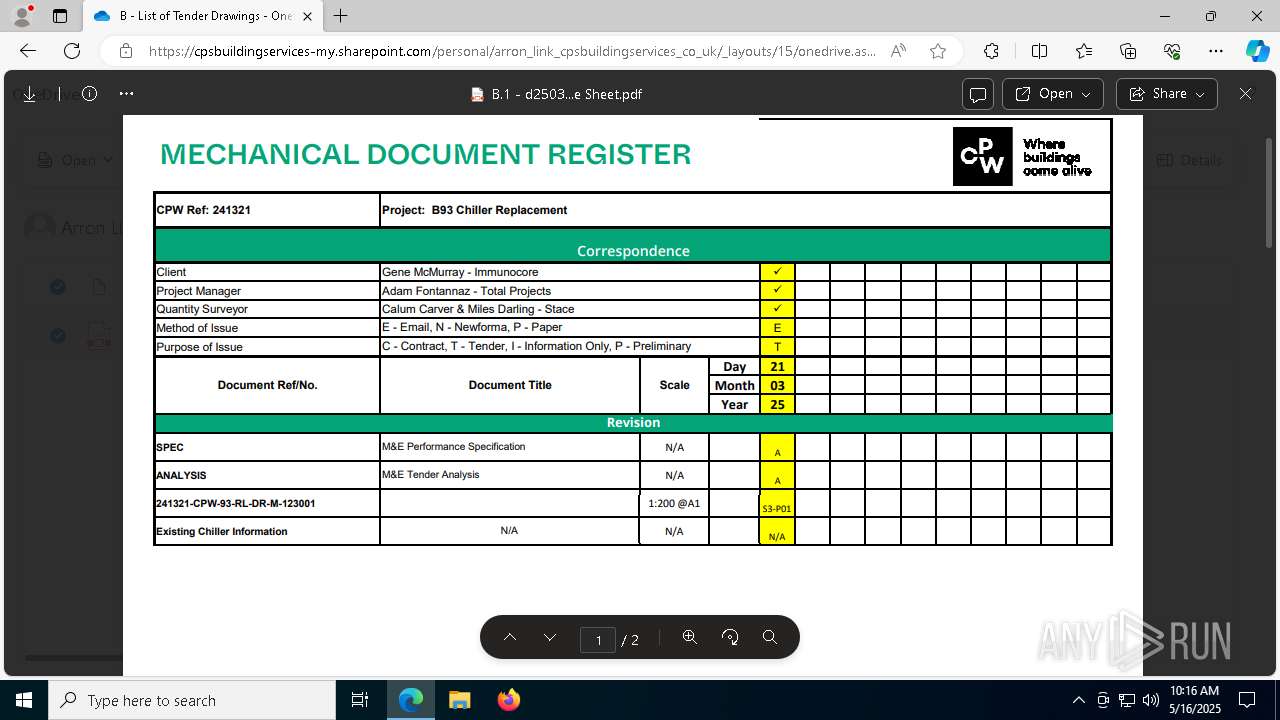
Task: Click the 1:200 @A1 scale cell
Action: 674,503
